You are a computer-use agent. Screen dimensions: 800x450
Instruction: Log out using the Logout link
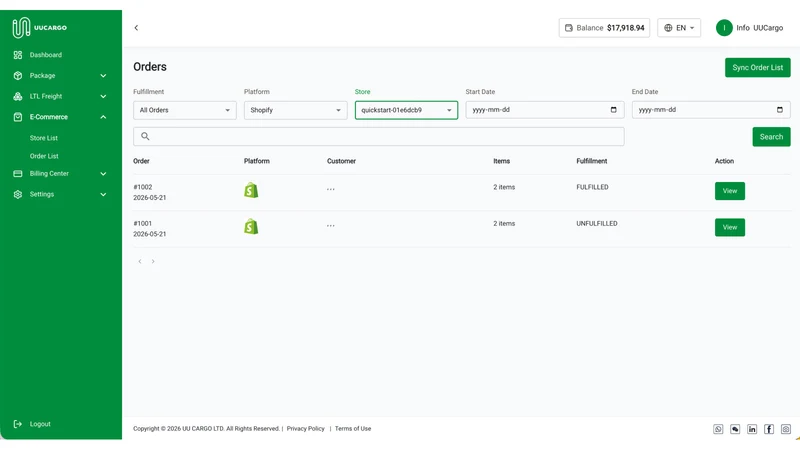(40, 424)
